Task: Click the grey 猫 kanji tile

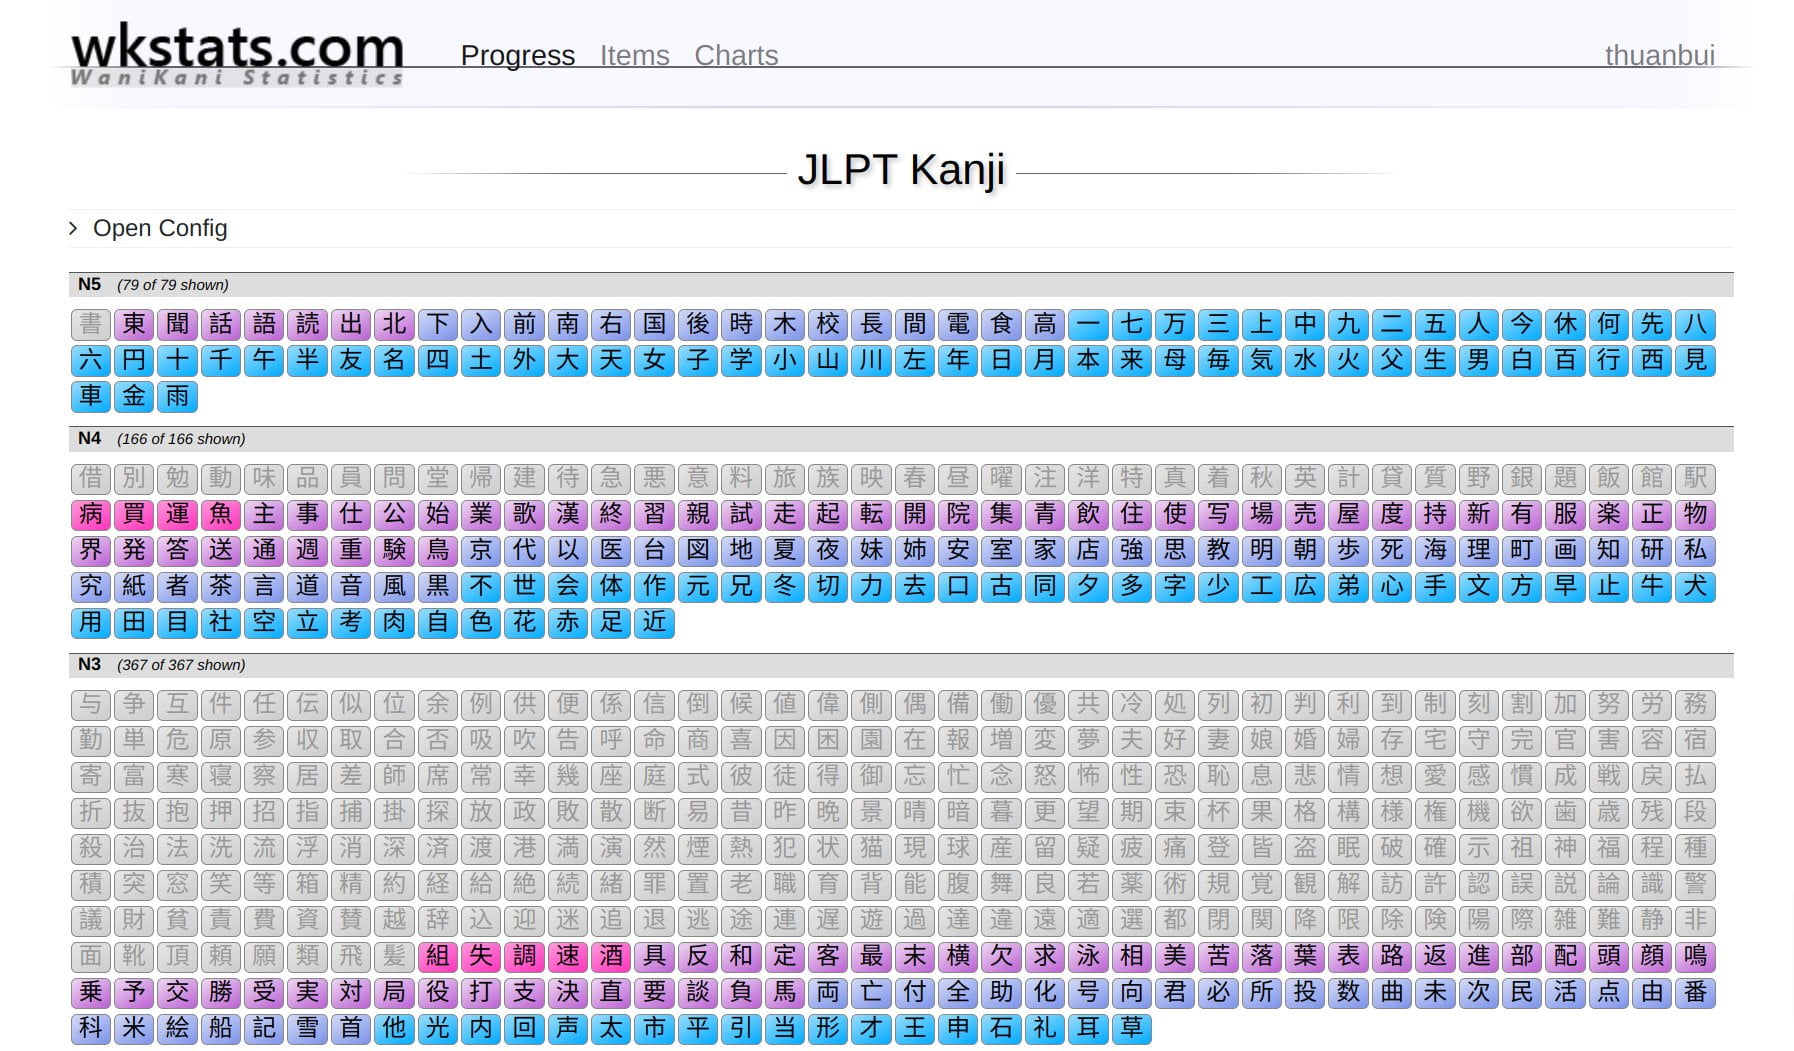Action: [871, 848]
